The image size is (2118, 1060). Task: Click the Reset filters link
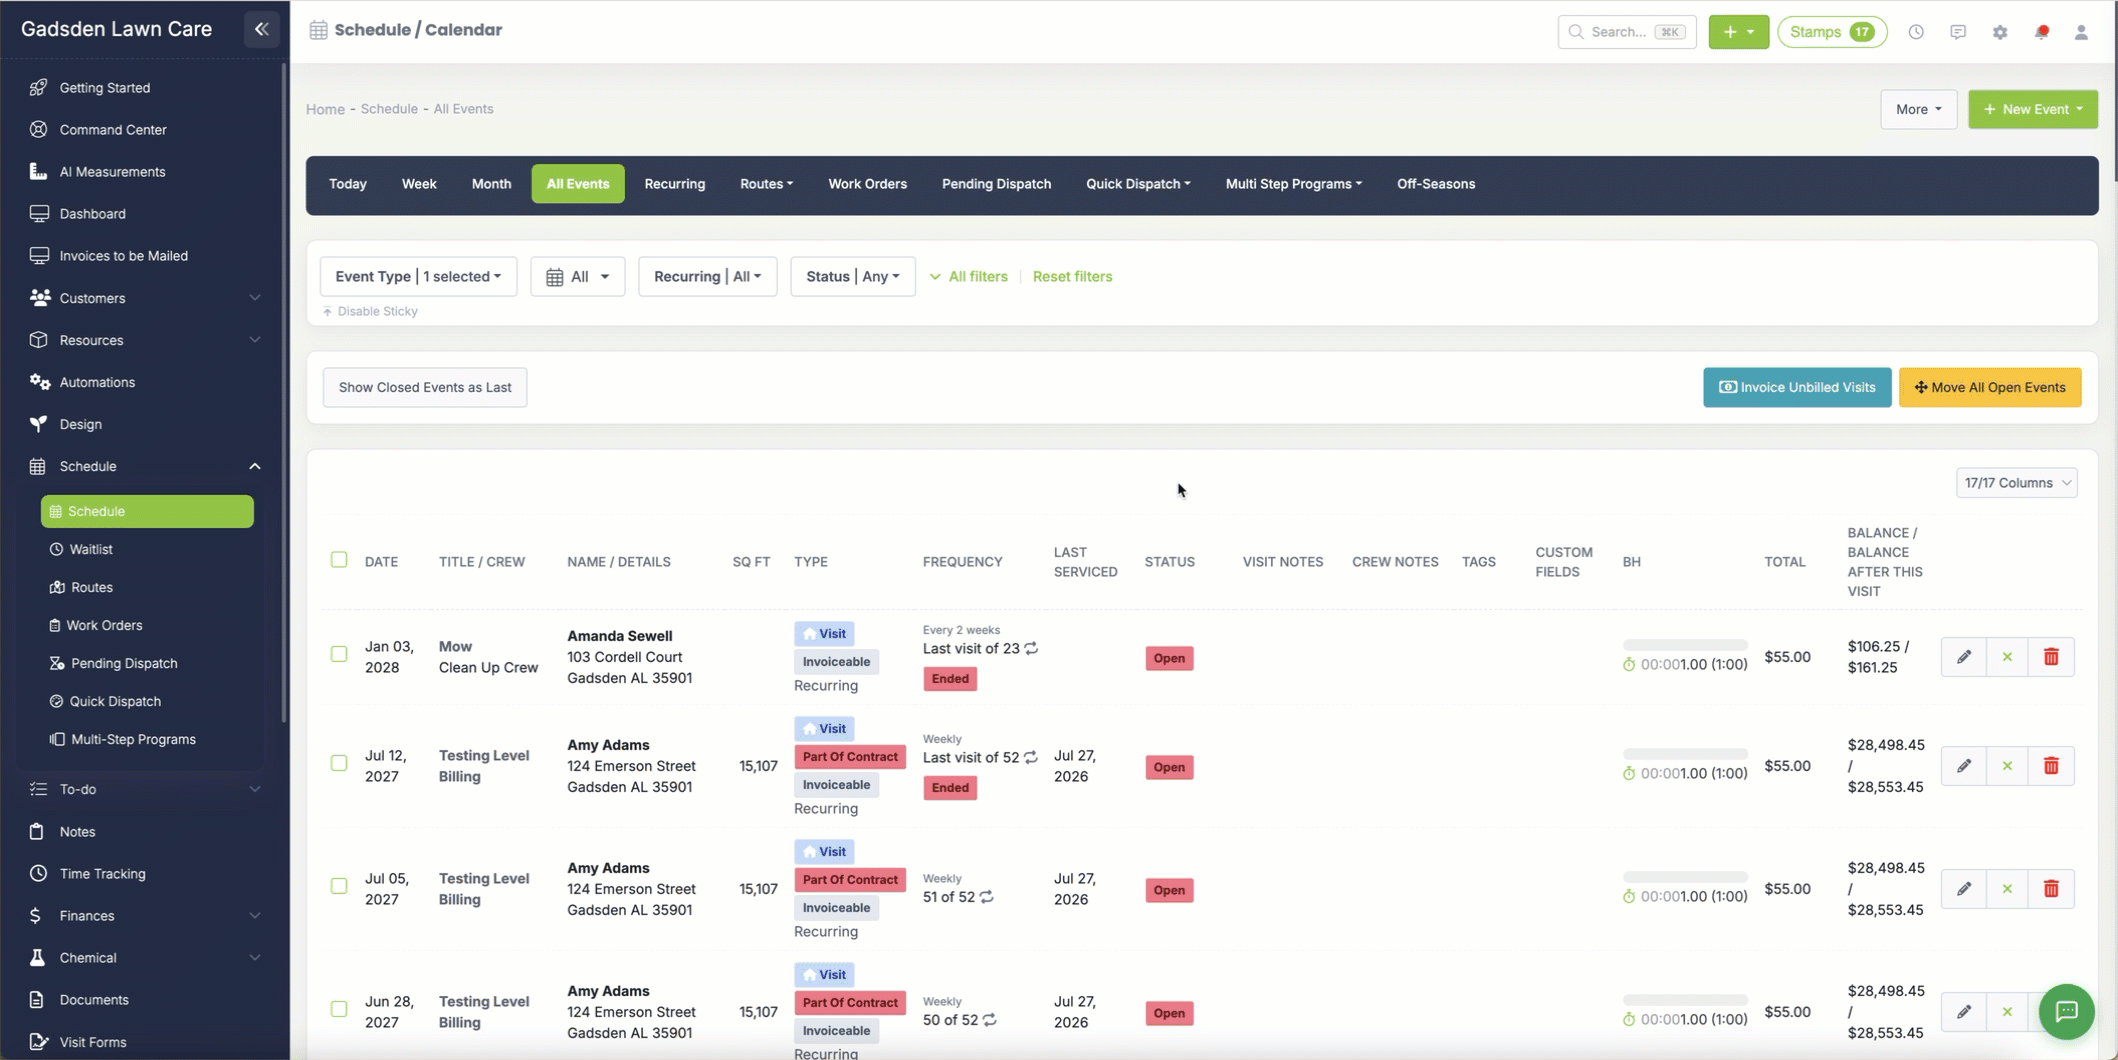(1072, 277)
